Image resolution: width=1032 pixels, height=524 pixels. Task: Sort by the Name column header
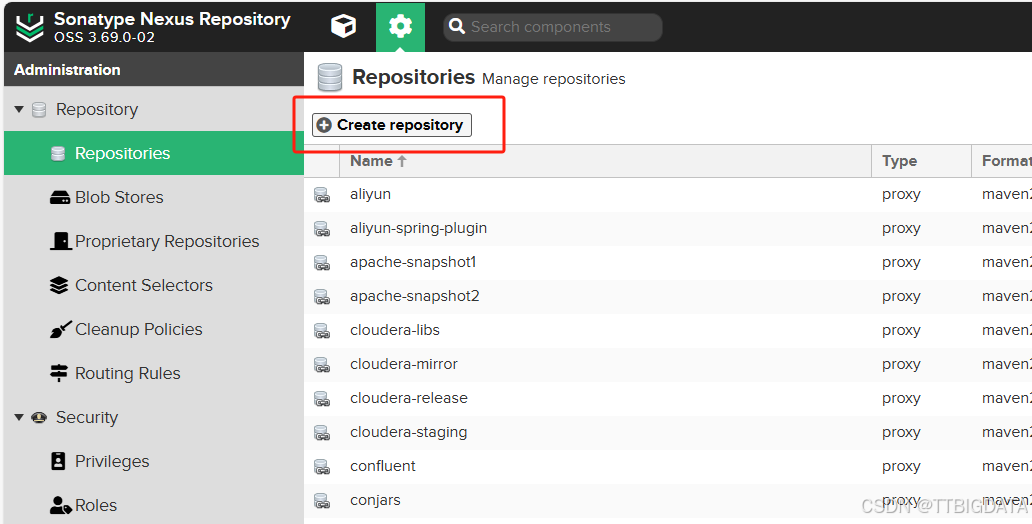point(606,161)
